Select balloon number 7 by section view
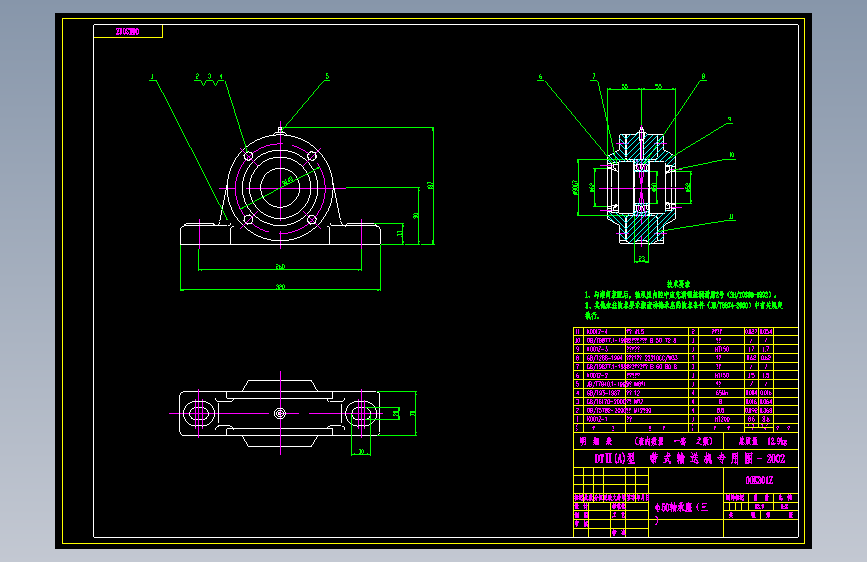The image size is (867, 562). click(x=594, y=76)
